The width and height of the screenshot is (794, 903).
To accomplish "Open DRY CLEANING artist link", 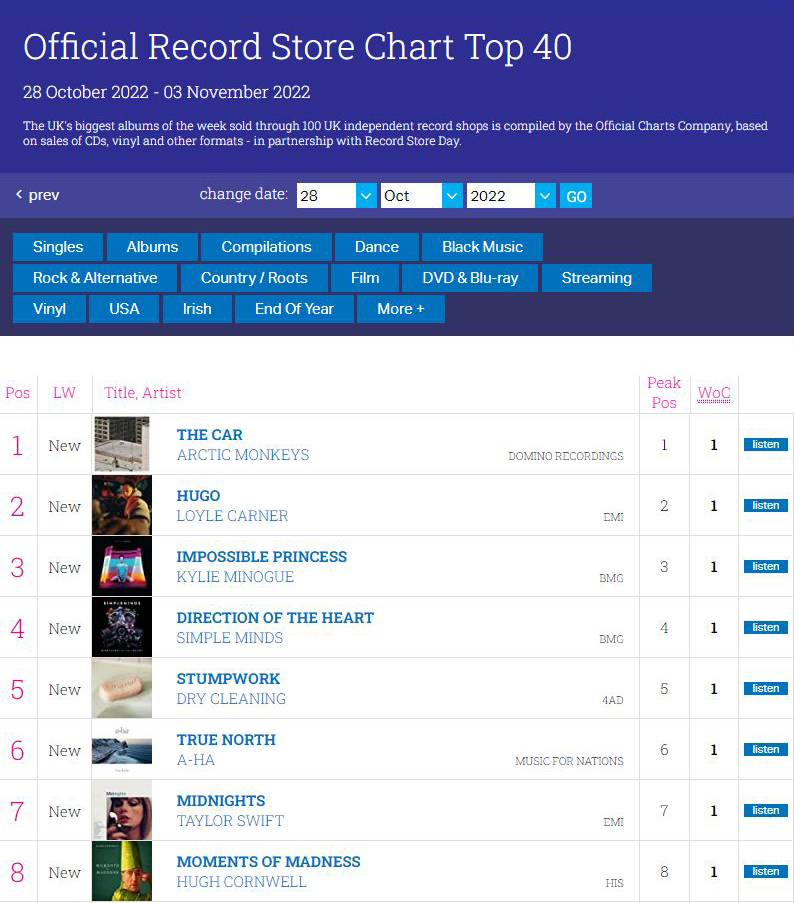I will coord(231,699).
